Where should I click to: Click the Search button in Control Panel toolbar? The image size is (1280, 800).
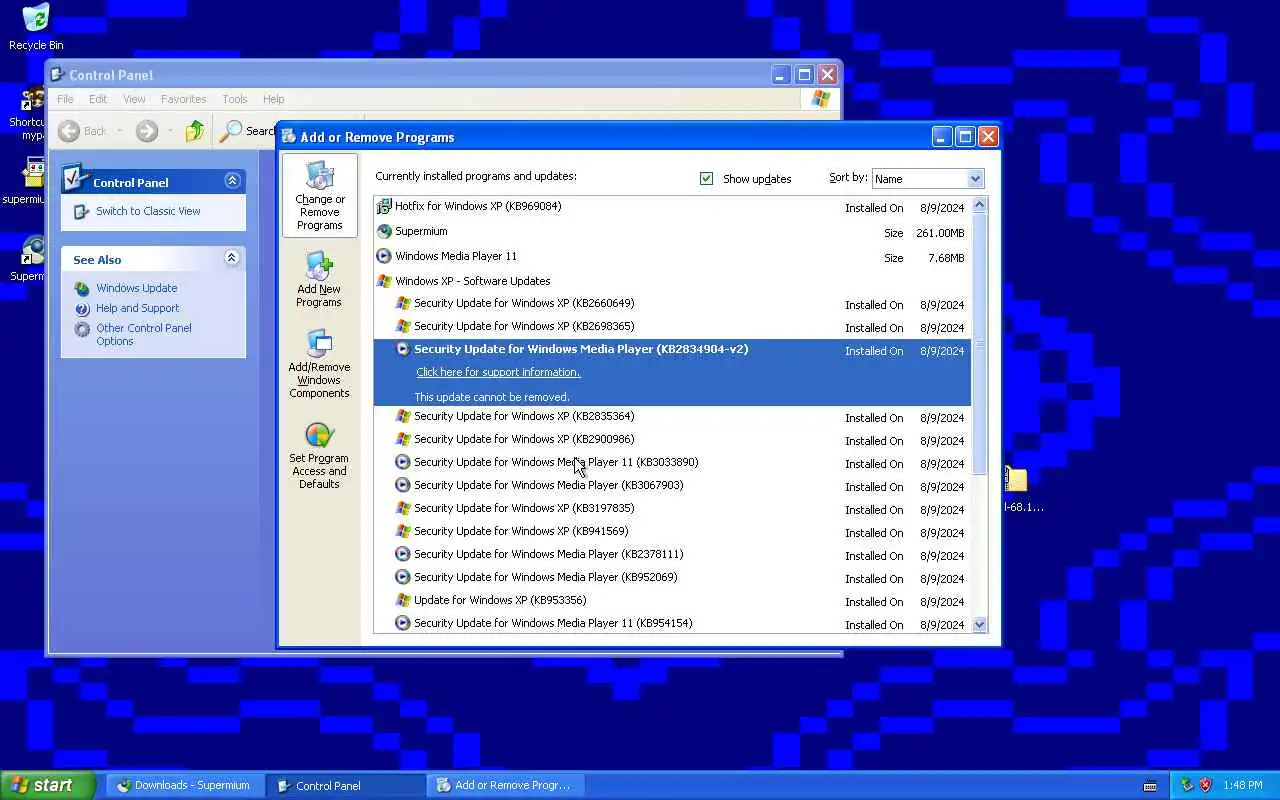pyautogui.click(x=247, y=131)
